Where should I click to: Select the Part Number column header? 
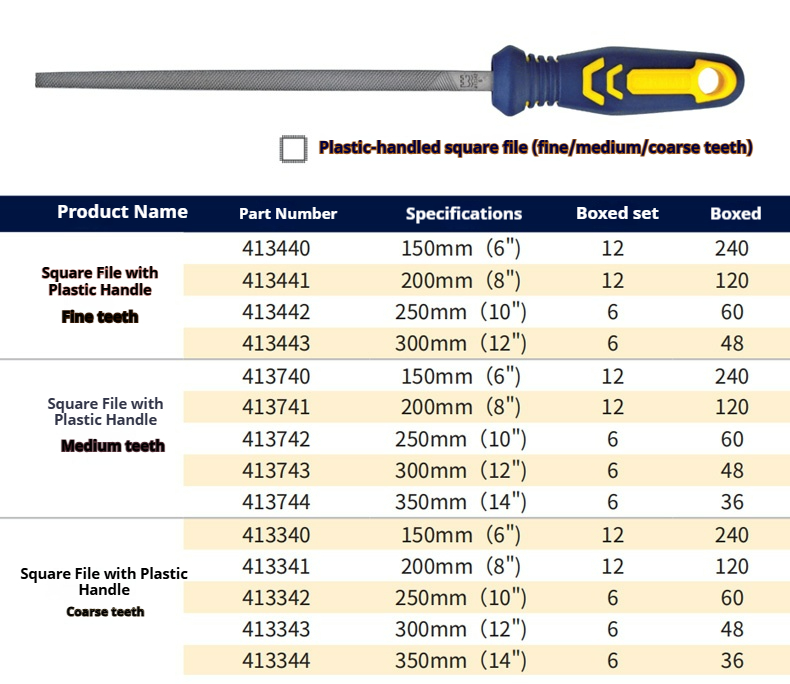click(288, 214)
